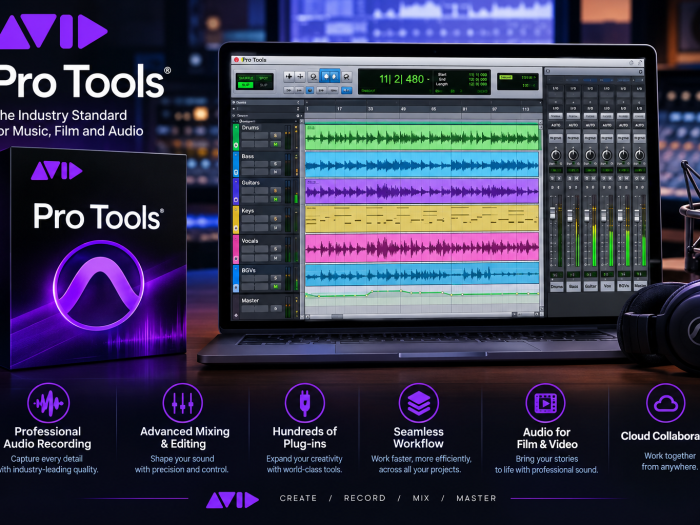The height and width of the screenshot is (525, 700).
Task: Solo the Guitars track
Action: coord(275,191)
